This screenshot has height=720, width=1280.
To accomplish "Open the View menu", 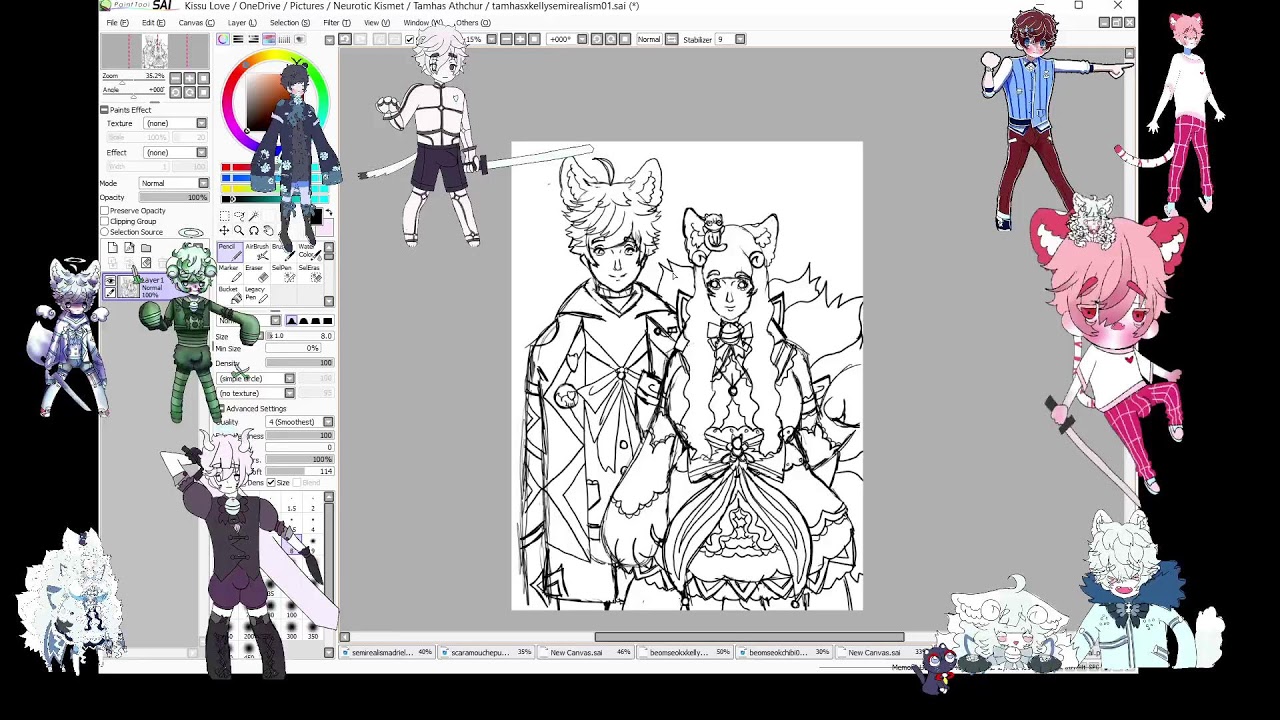I will point(376,22).
